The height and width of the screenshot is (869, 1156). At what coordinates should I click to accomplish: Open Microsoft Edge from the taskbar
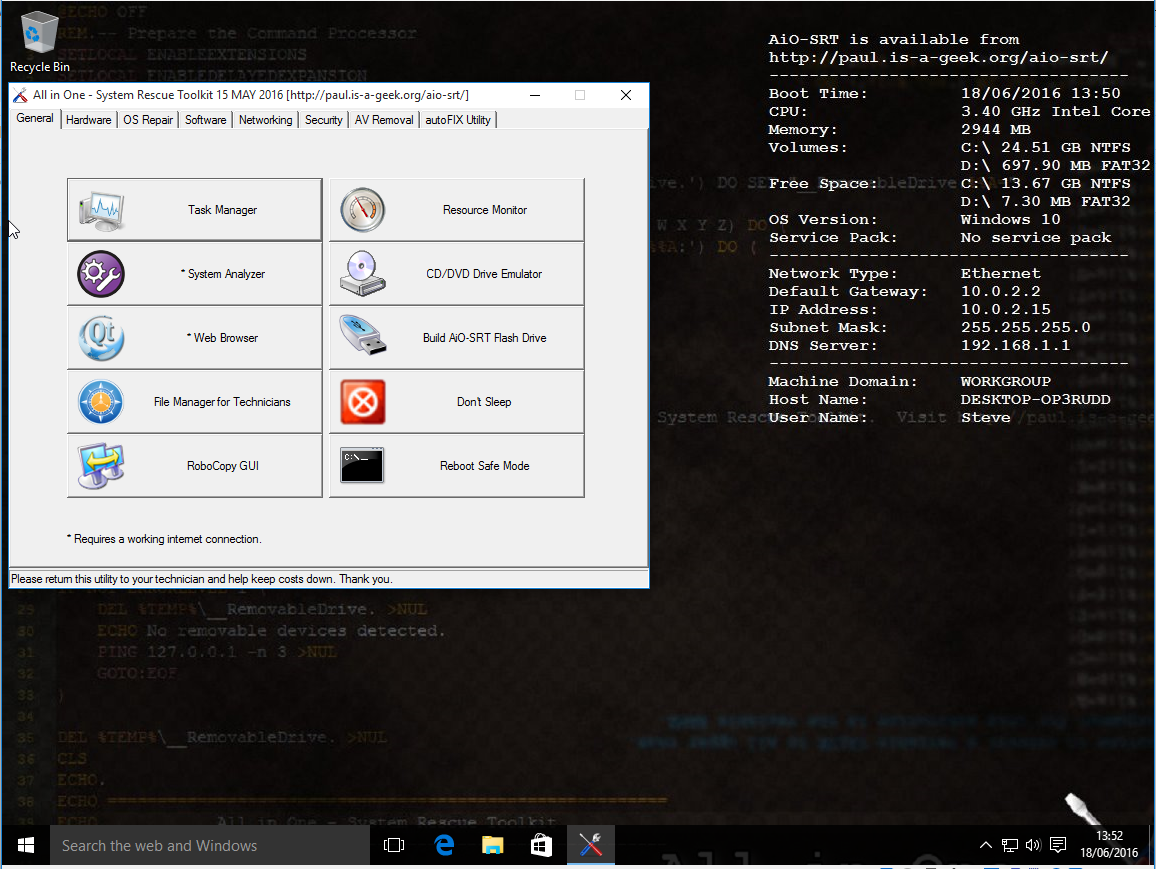coord(444,845)
